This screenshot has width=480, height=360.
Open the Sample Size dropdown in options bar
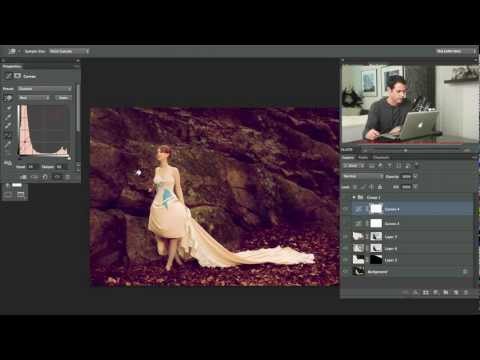69,51
